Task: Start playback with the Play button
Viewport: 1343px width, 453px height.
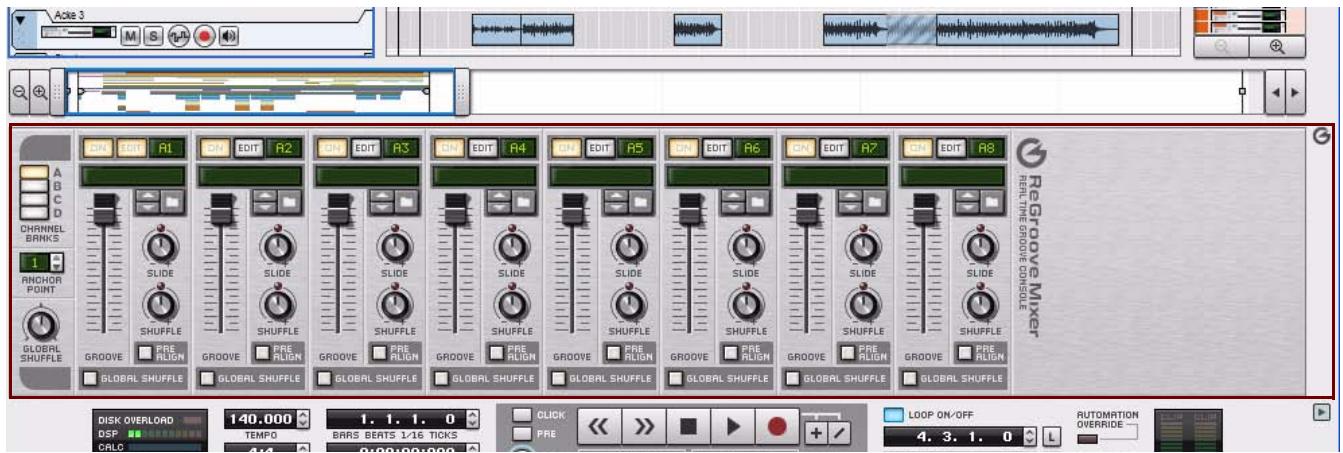Action: pyautogui.click(x=735, y=427)
